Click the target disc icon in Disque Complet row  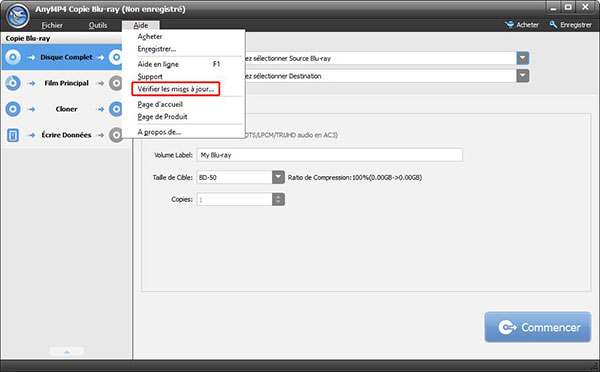coord(116,57)
